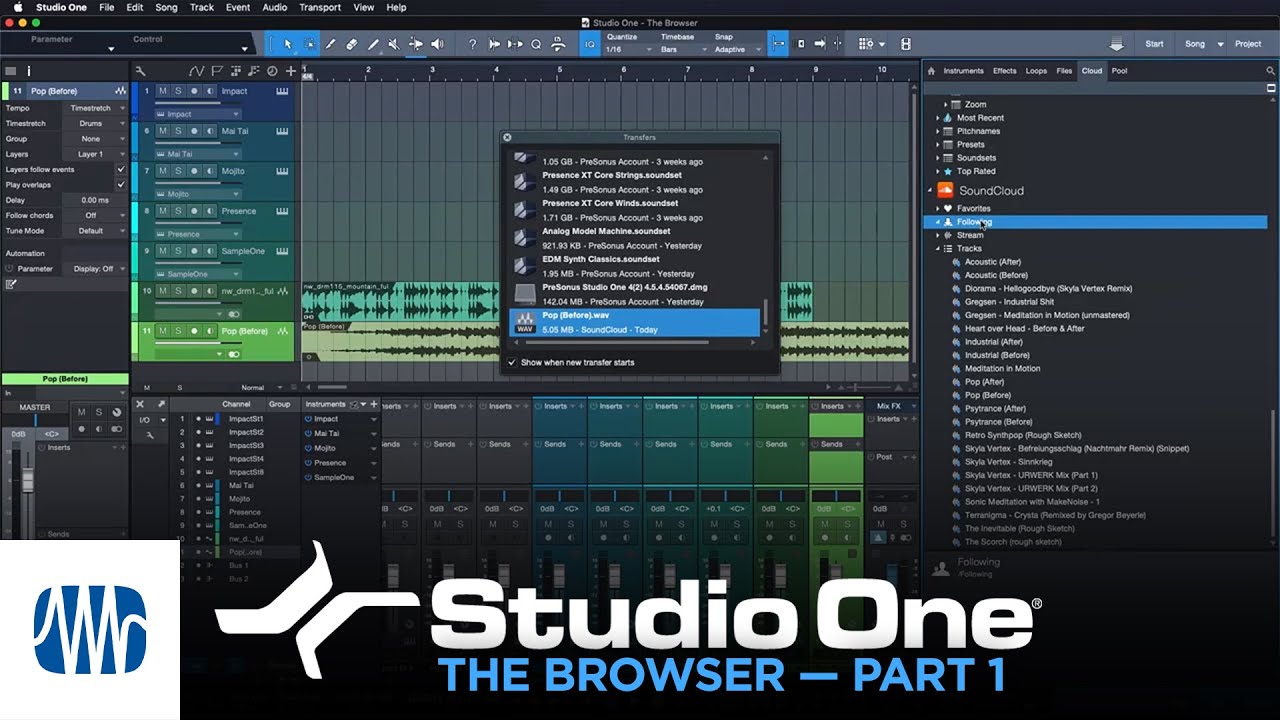Switch to the Effects browser tab
The image size is (1280, 720).
[1004, 71]
